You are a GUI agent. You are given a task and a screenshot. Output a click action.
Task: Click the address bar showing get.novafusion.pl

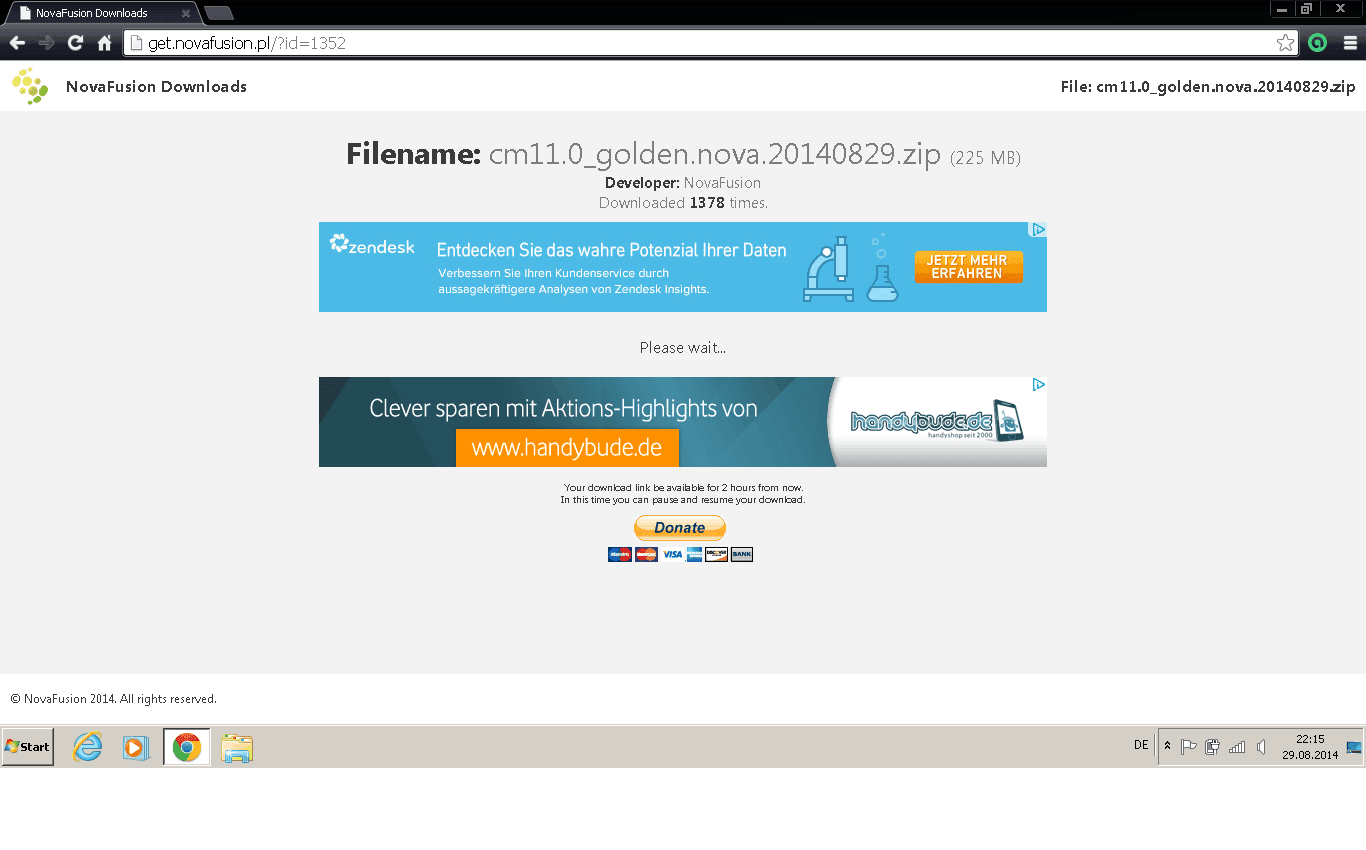point(711,43)
